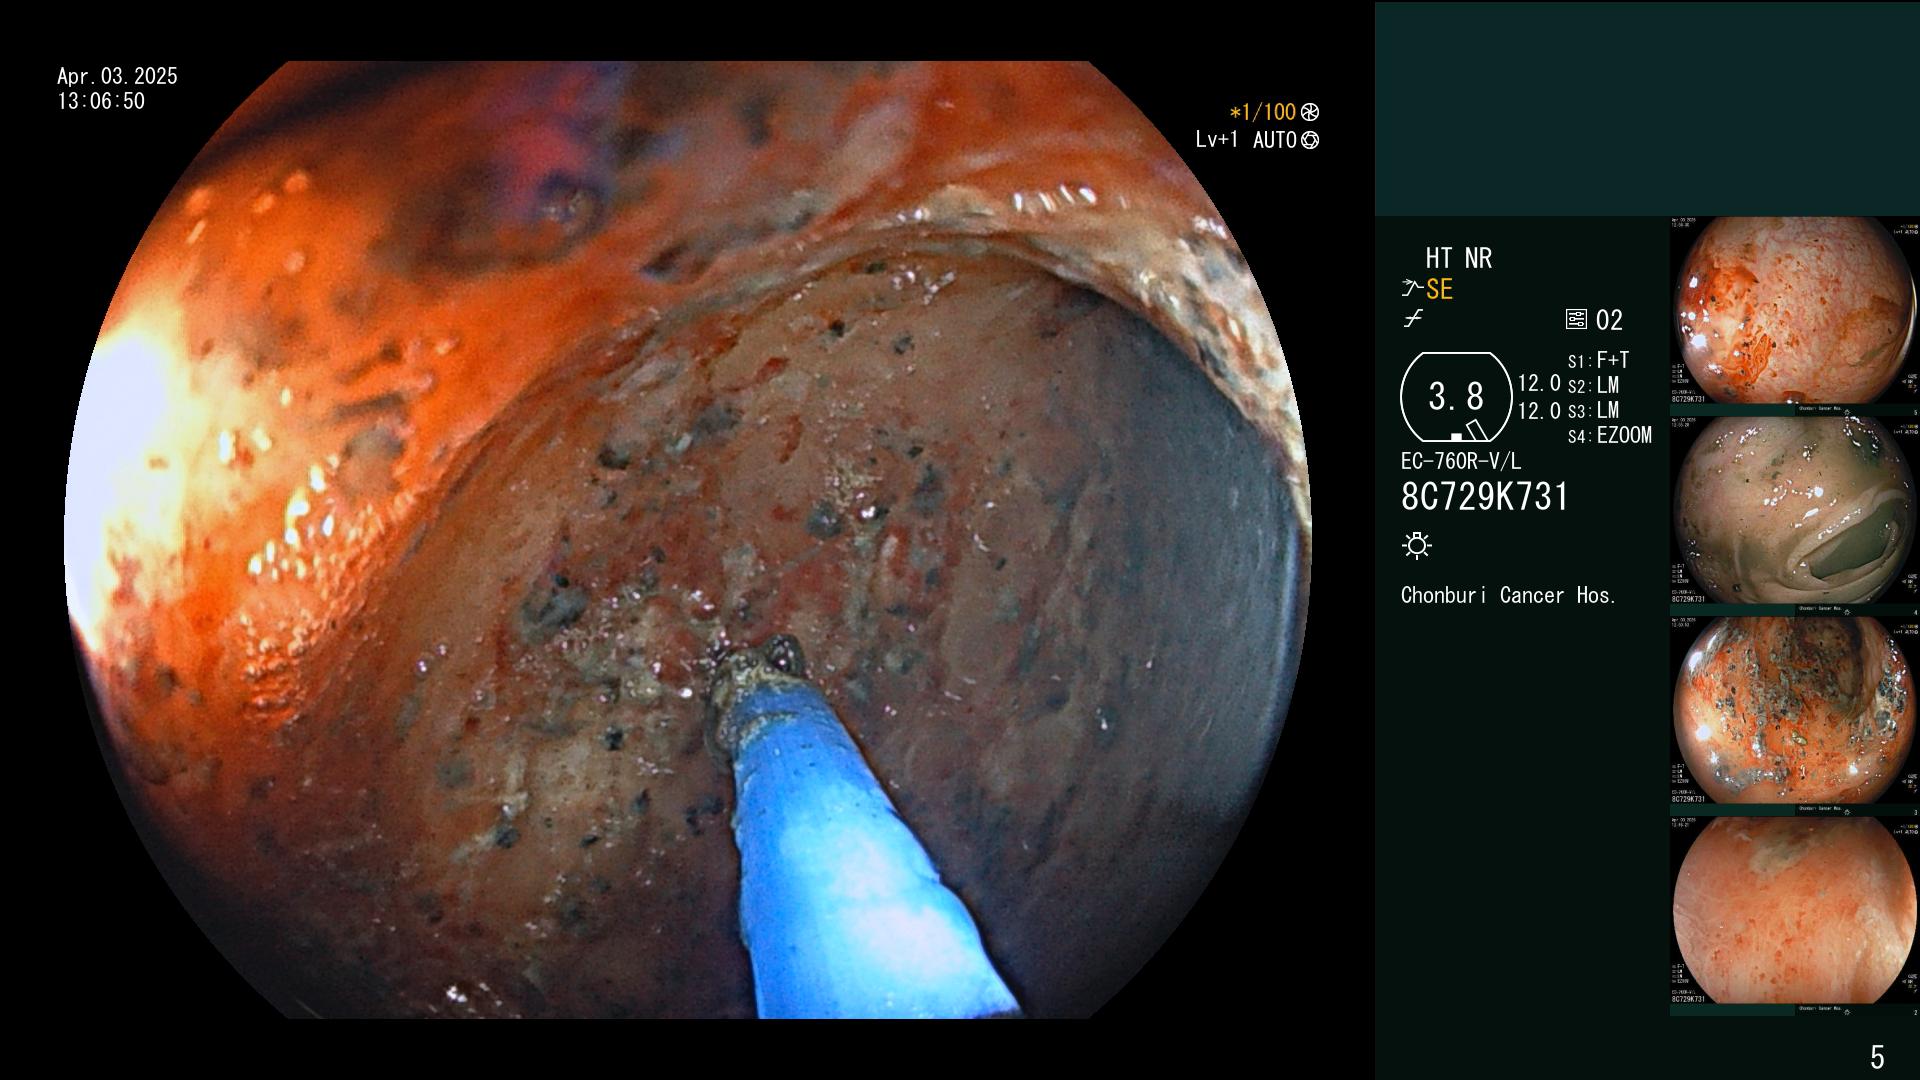Screen dimensions: 1920x1080
Task: Select the scope channel 3.8 diagram
Action: (1456, 397)
